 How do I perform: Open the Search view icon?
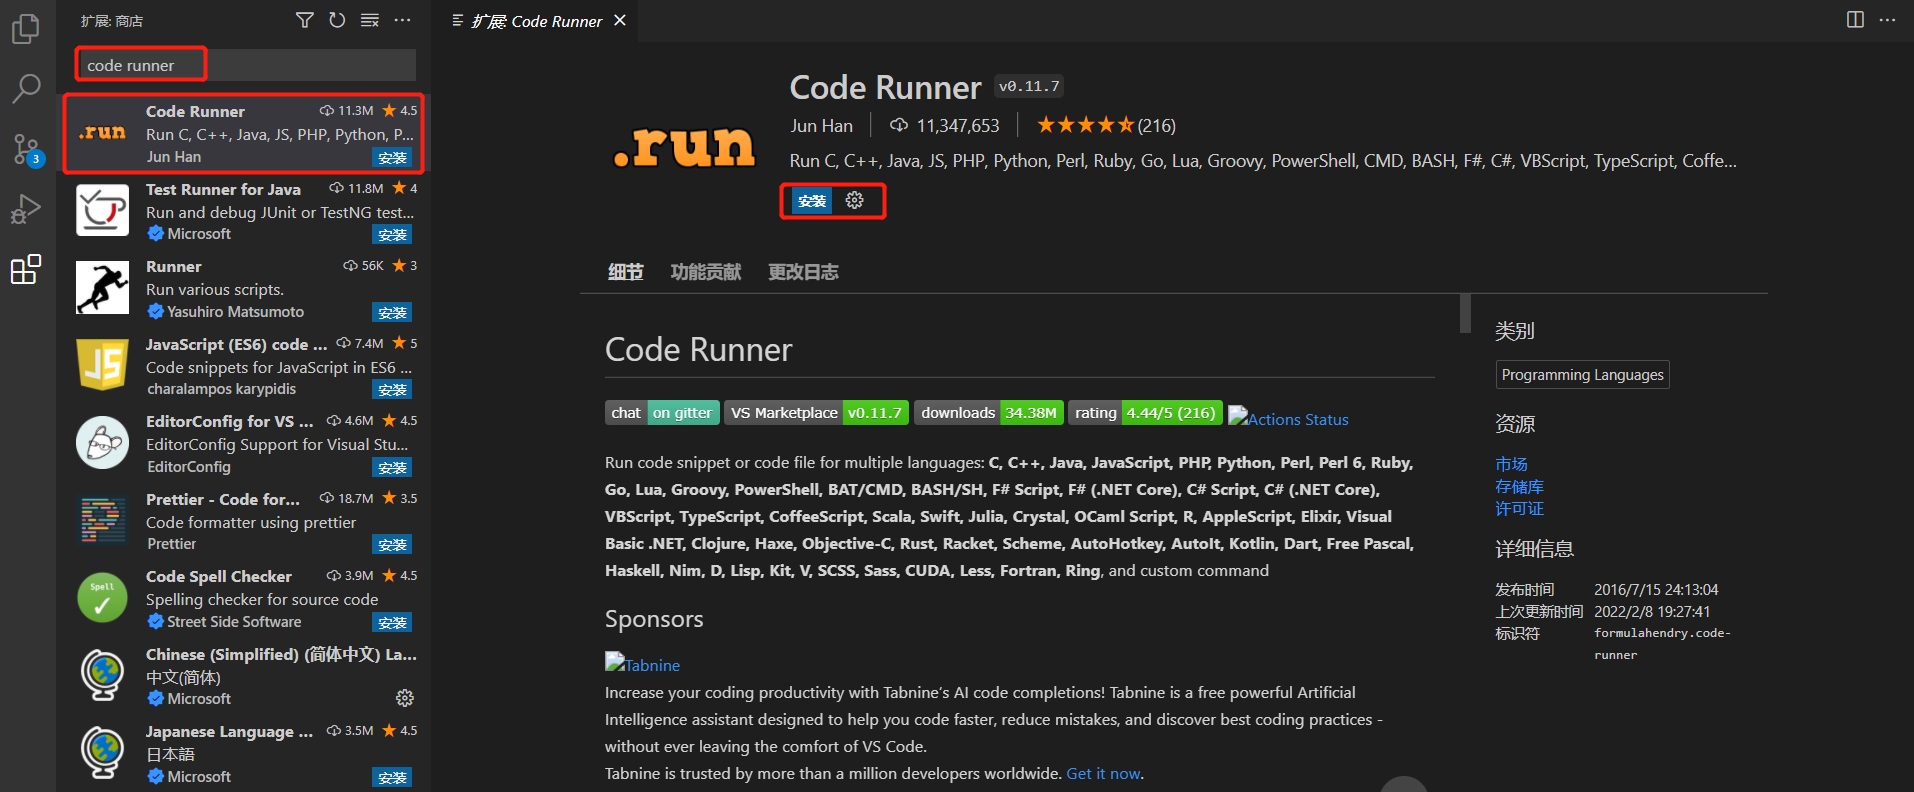coord(26,89)
